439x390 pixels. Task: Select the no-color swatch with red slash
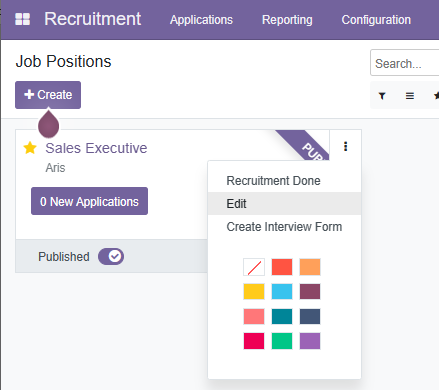254,267
